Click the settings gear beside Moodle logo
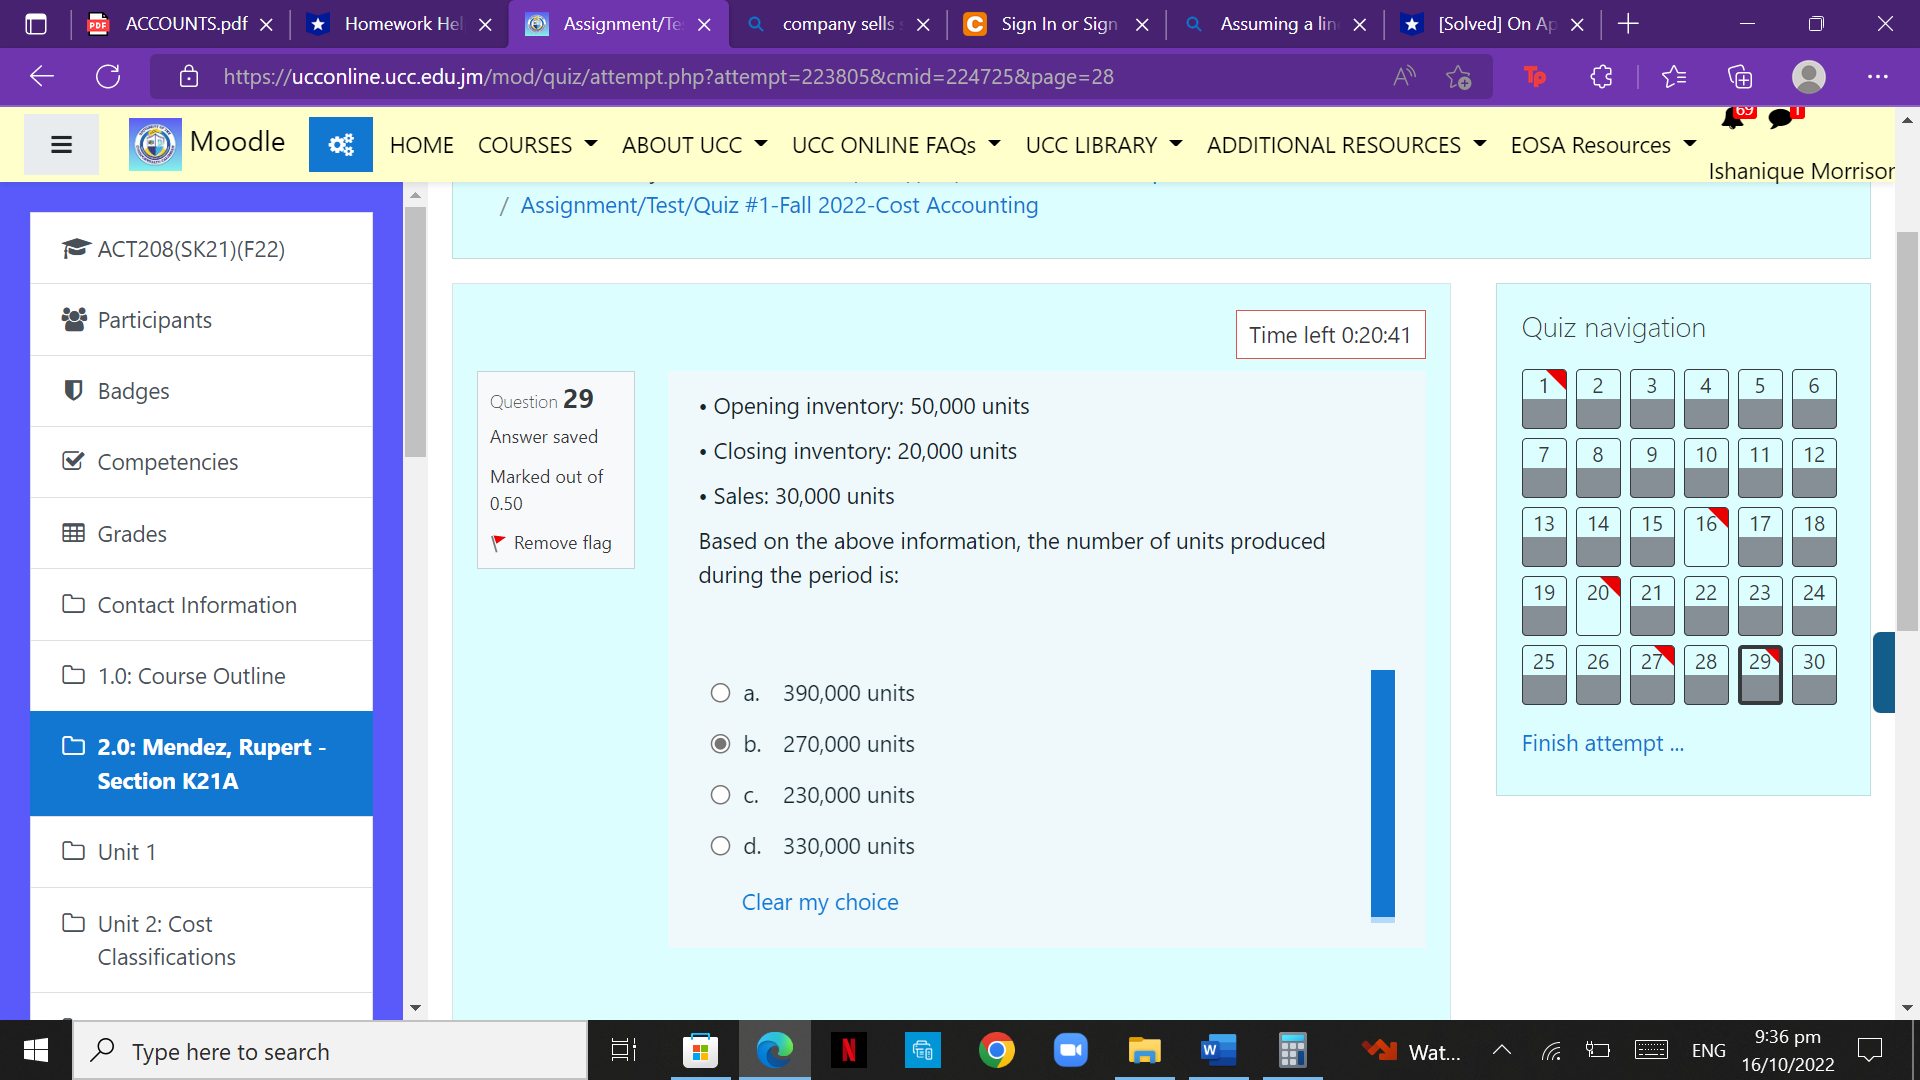 click(x=340, y=144)
